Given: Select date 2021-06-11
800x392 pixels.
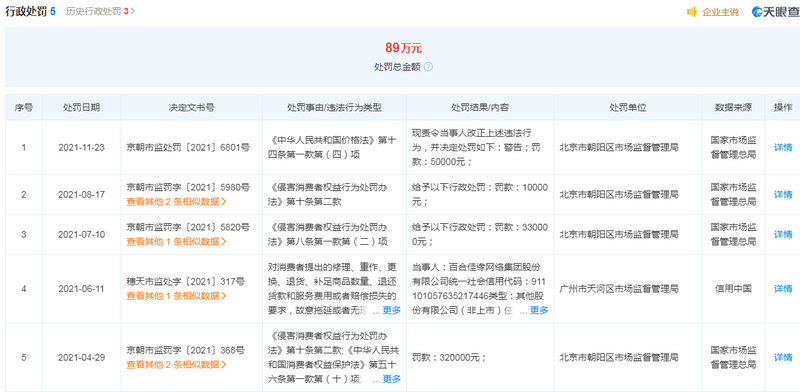Looking at the screenshot, I should [82, 288].
